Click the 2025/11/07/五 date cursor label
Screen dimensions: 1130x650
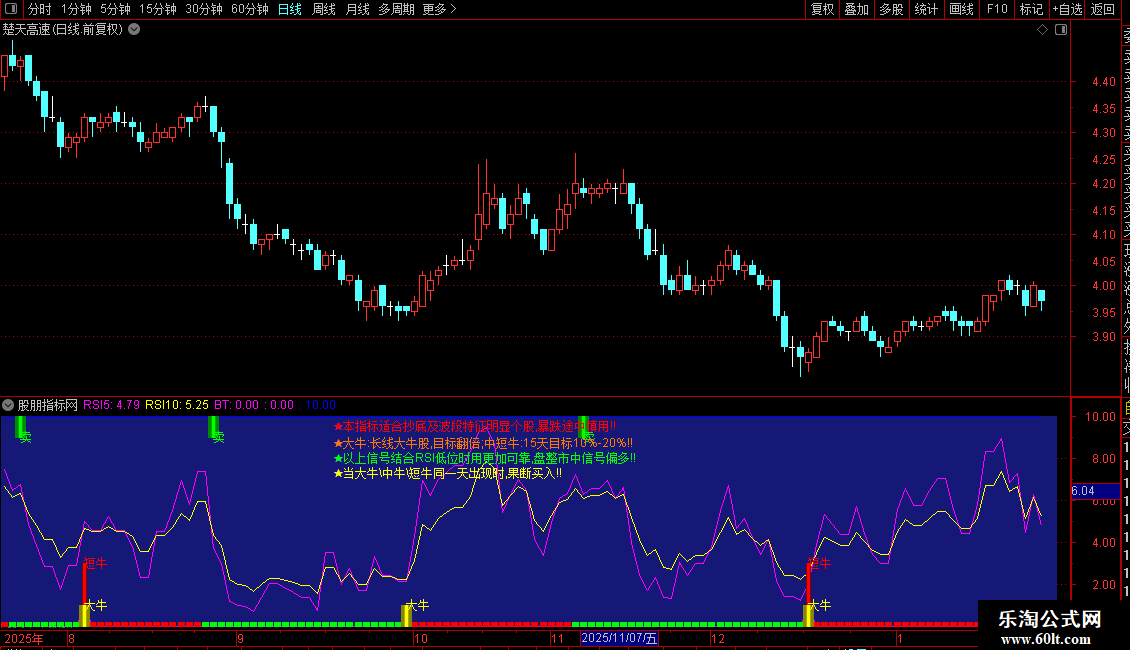[619, 638]
